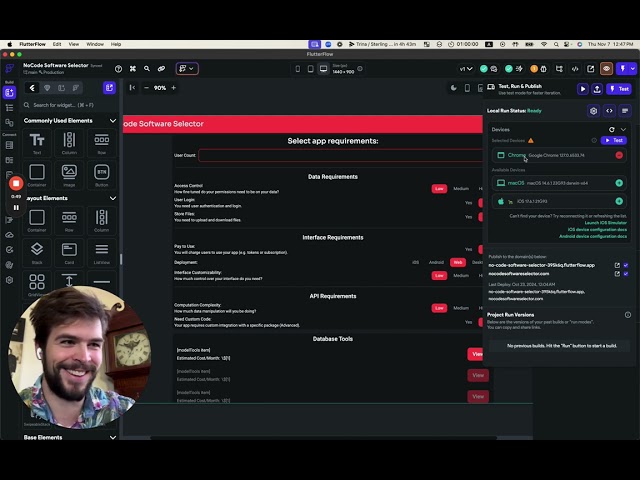This screenshot has width=640, height=480.
Task: Open Android device configuration docs link
Action: tap(593, 236)
